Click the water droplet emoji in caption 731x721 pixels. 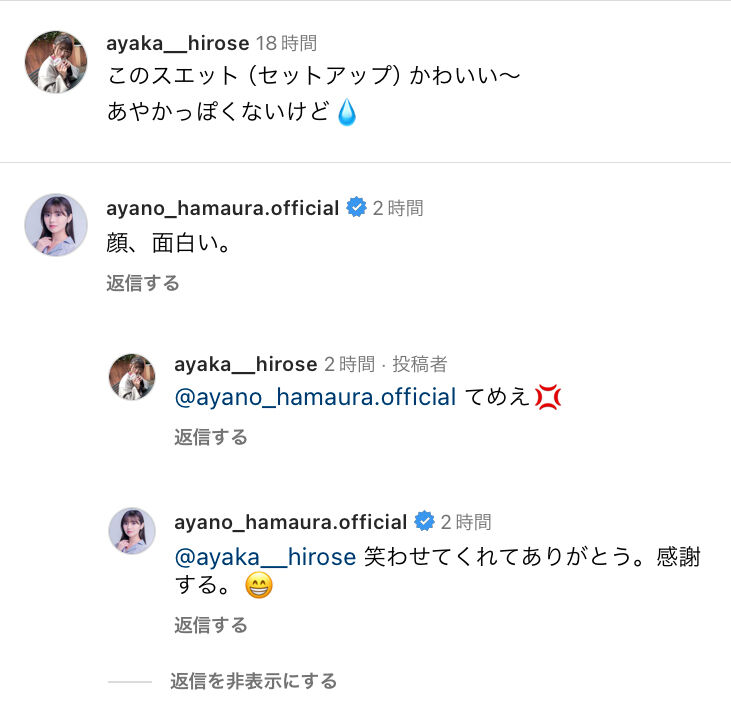(346, 112)
